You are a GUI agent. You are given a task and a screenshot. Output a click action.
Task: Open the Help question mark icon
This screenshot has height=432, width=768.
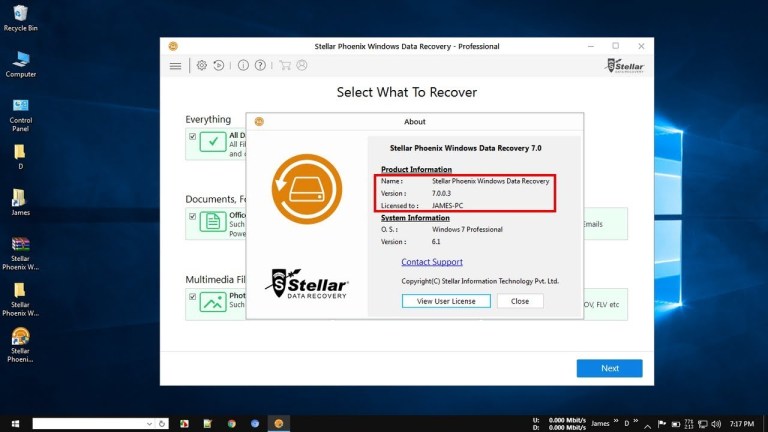(x=260, y=65)
